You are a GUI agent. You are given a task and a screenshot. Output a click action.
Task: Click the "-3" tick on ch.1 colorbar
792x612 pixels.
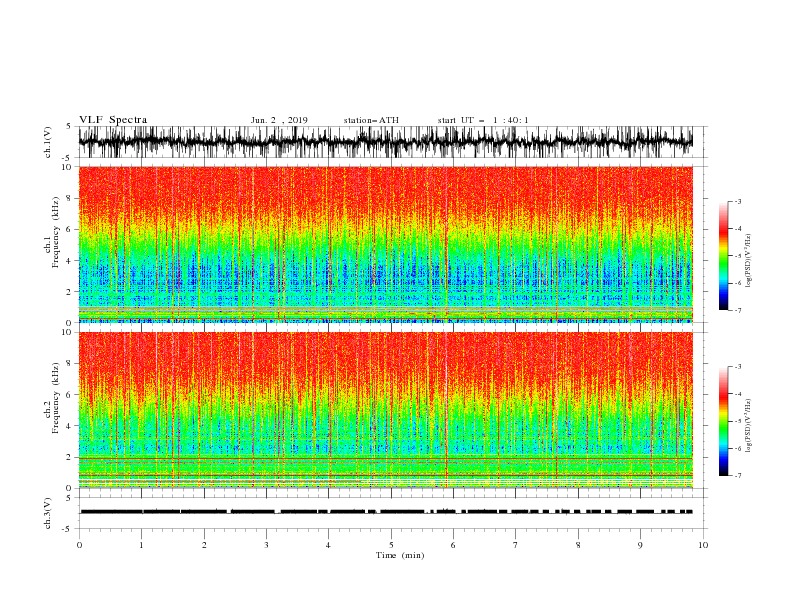737,201
